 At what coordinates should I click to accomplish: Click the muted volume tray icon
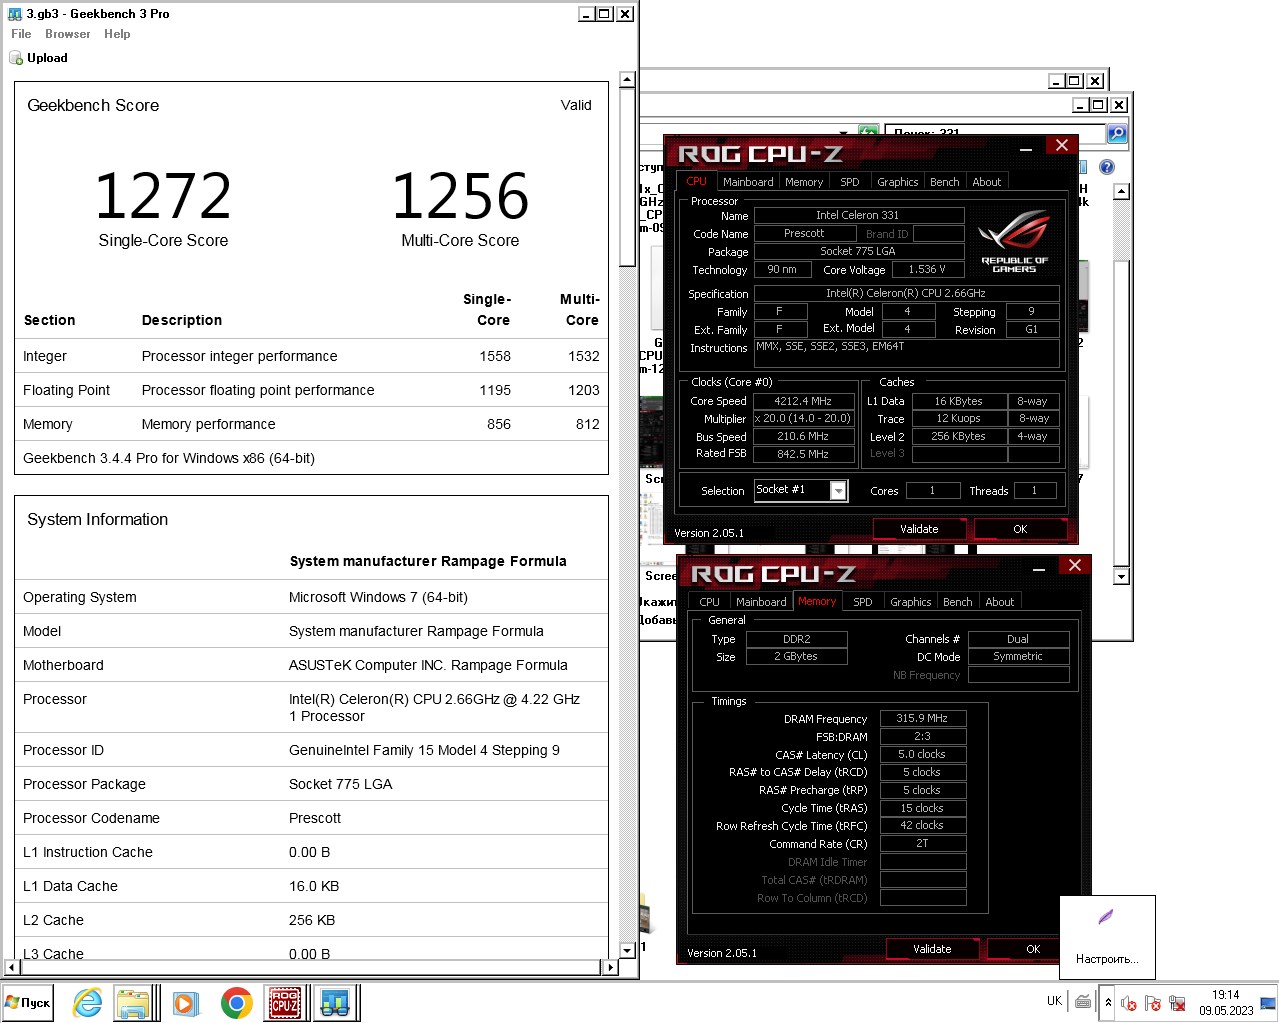pos(1128,1003)
